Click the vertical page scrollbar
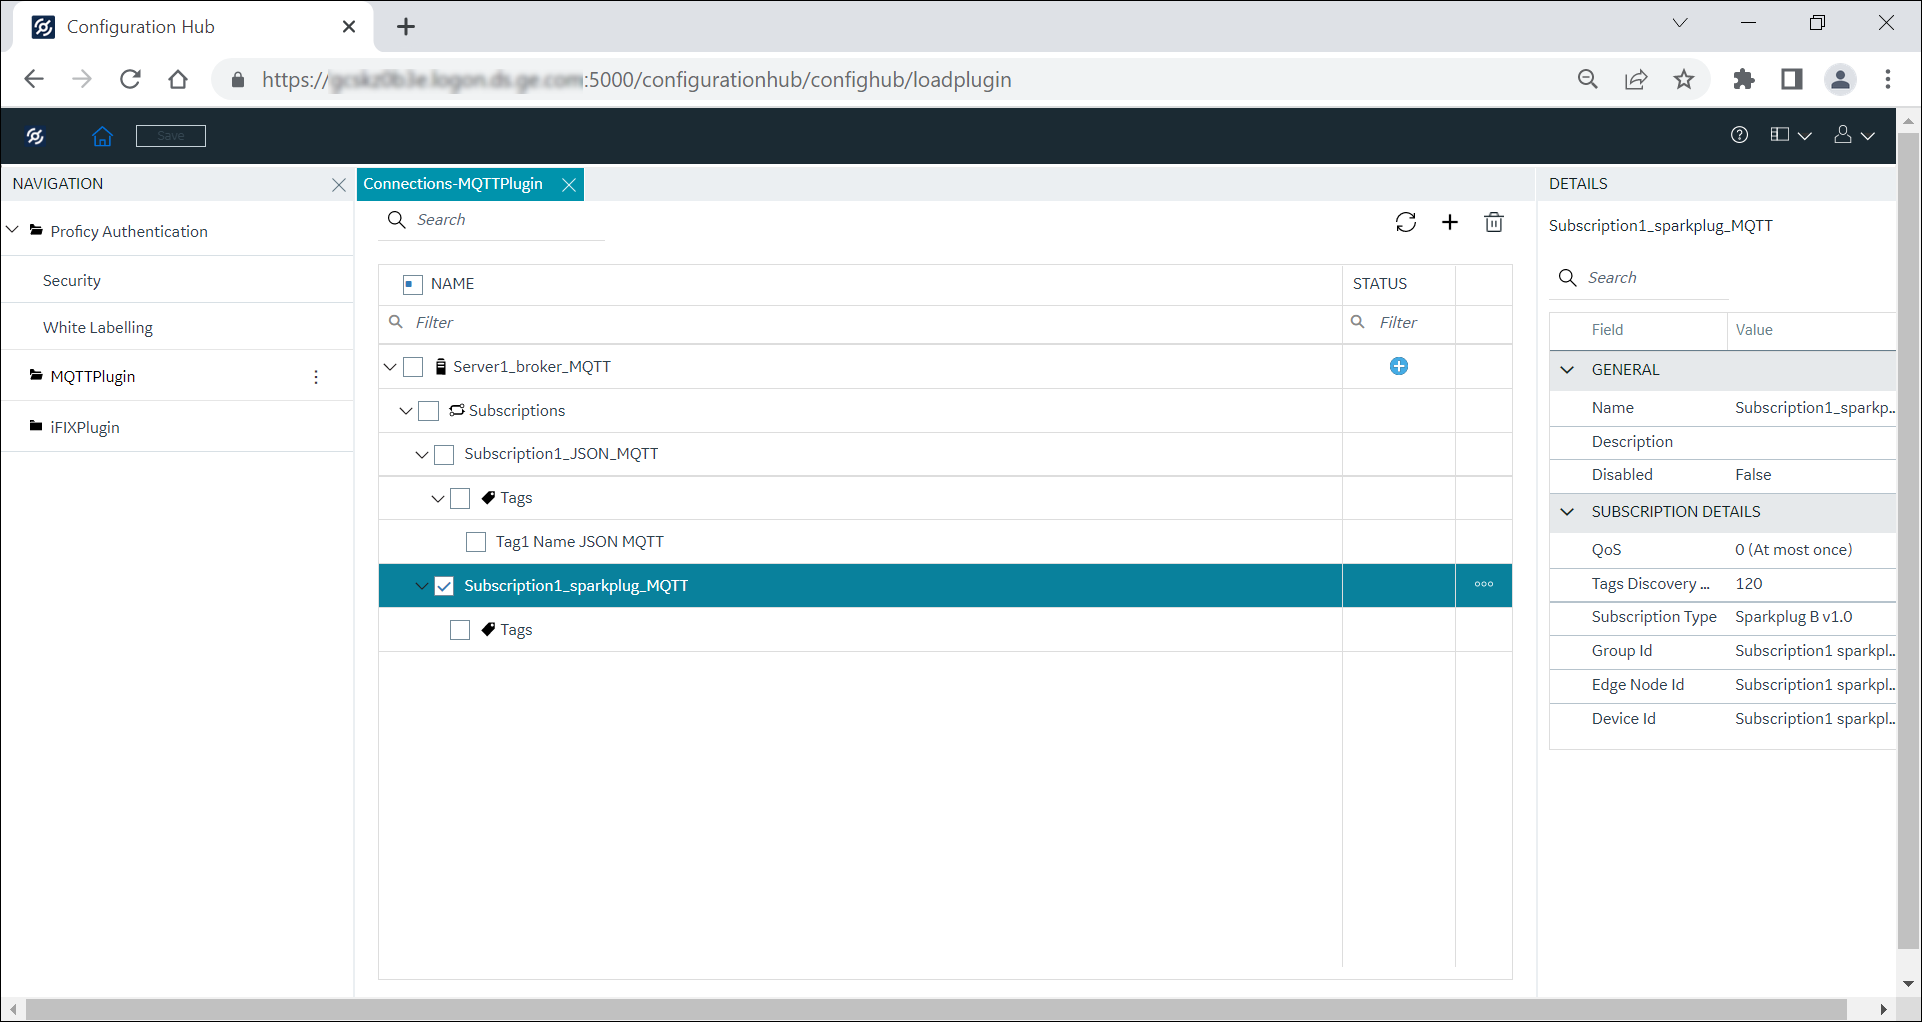This screenshot has height=1022, width=1922. (1908, 540)
